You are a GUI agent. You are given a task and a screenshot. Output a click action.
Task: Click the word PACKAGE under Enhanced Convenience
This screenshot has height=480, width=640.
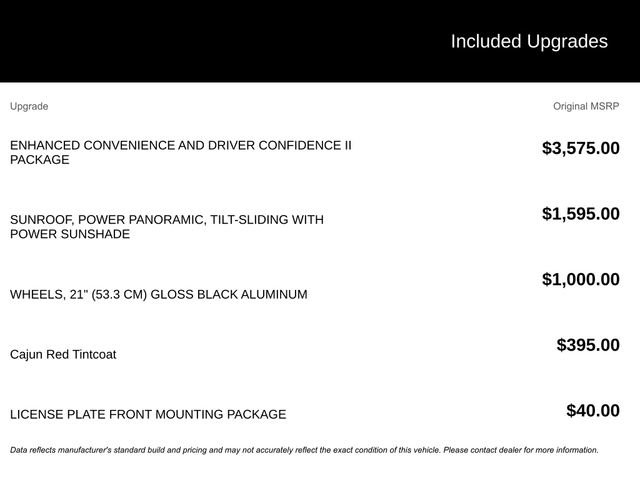(x=40, y=160)
